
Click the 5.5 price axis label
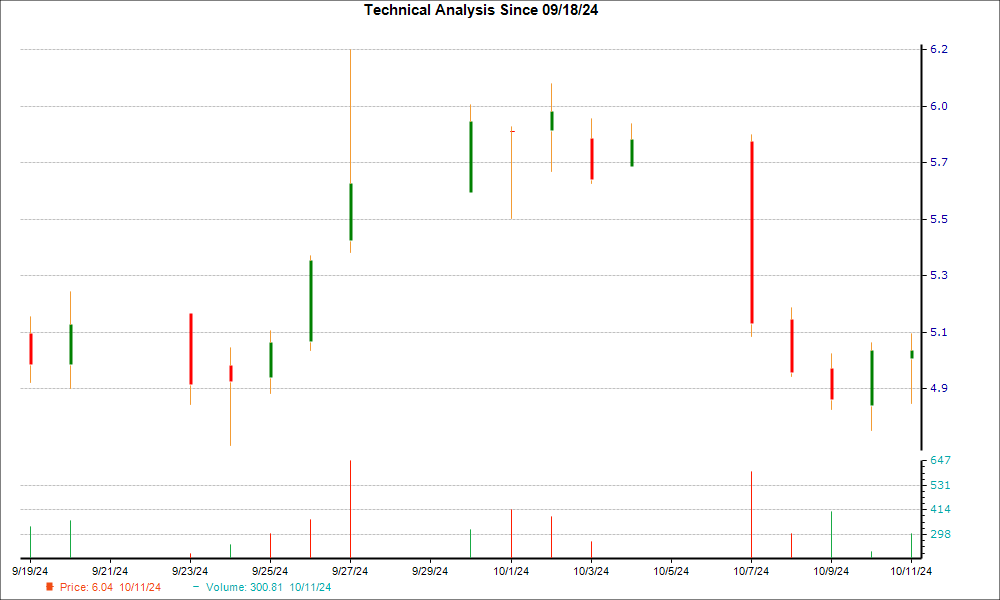[x=939, y=219]
